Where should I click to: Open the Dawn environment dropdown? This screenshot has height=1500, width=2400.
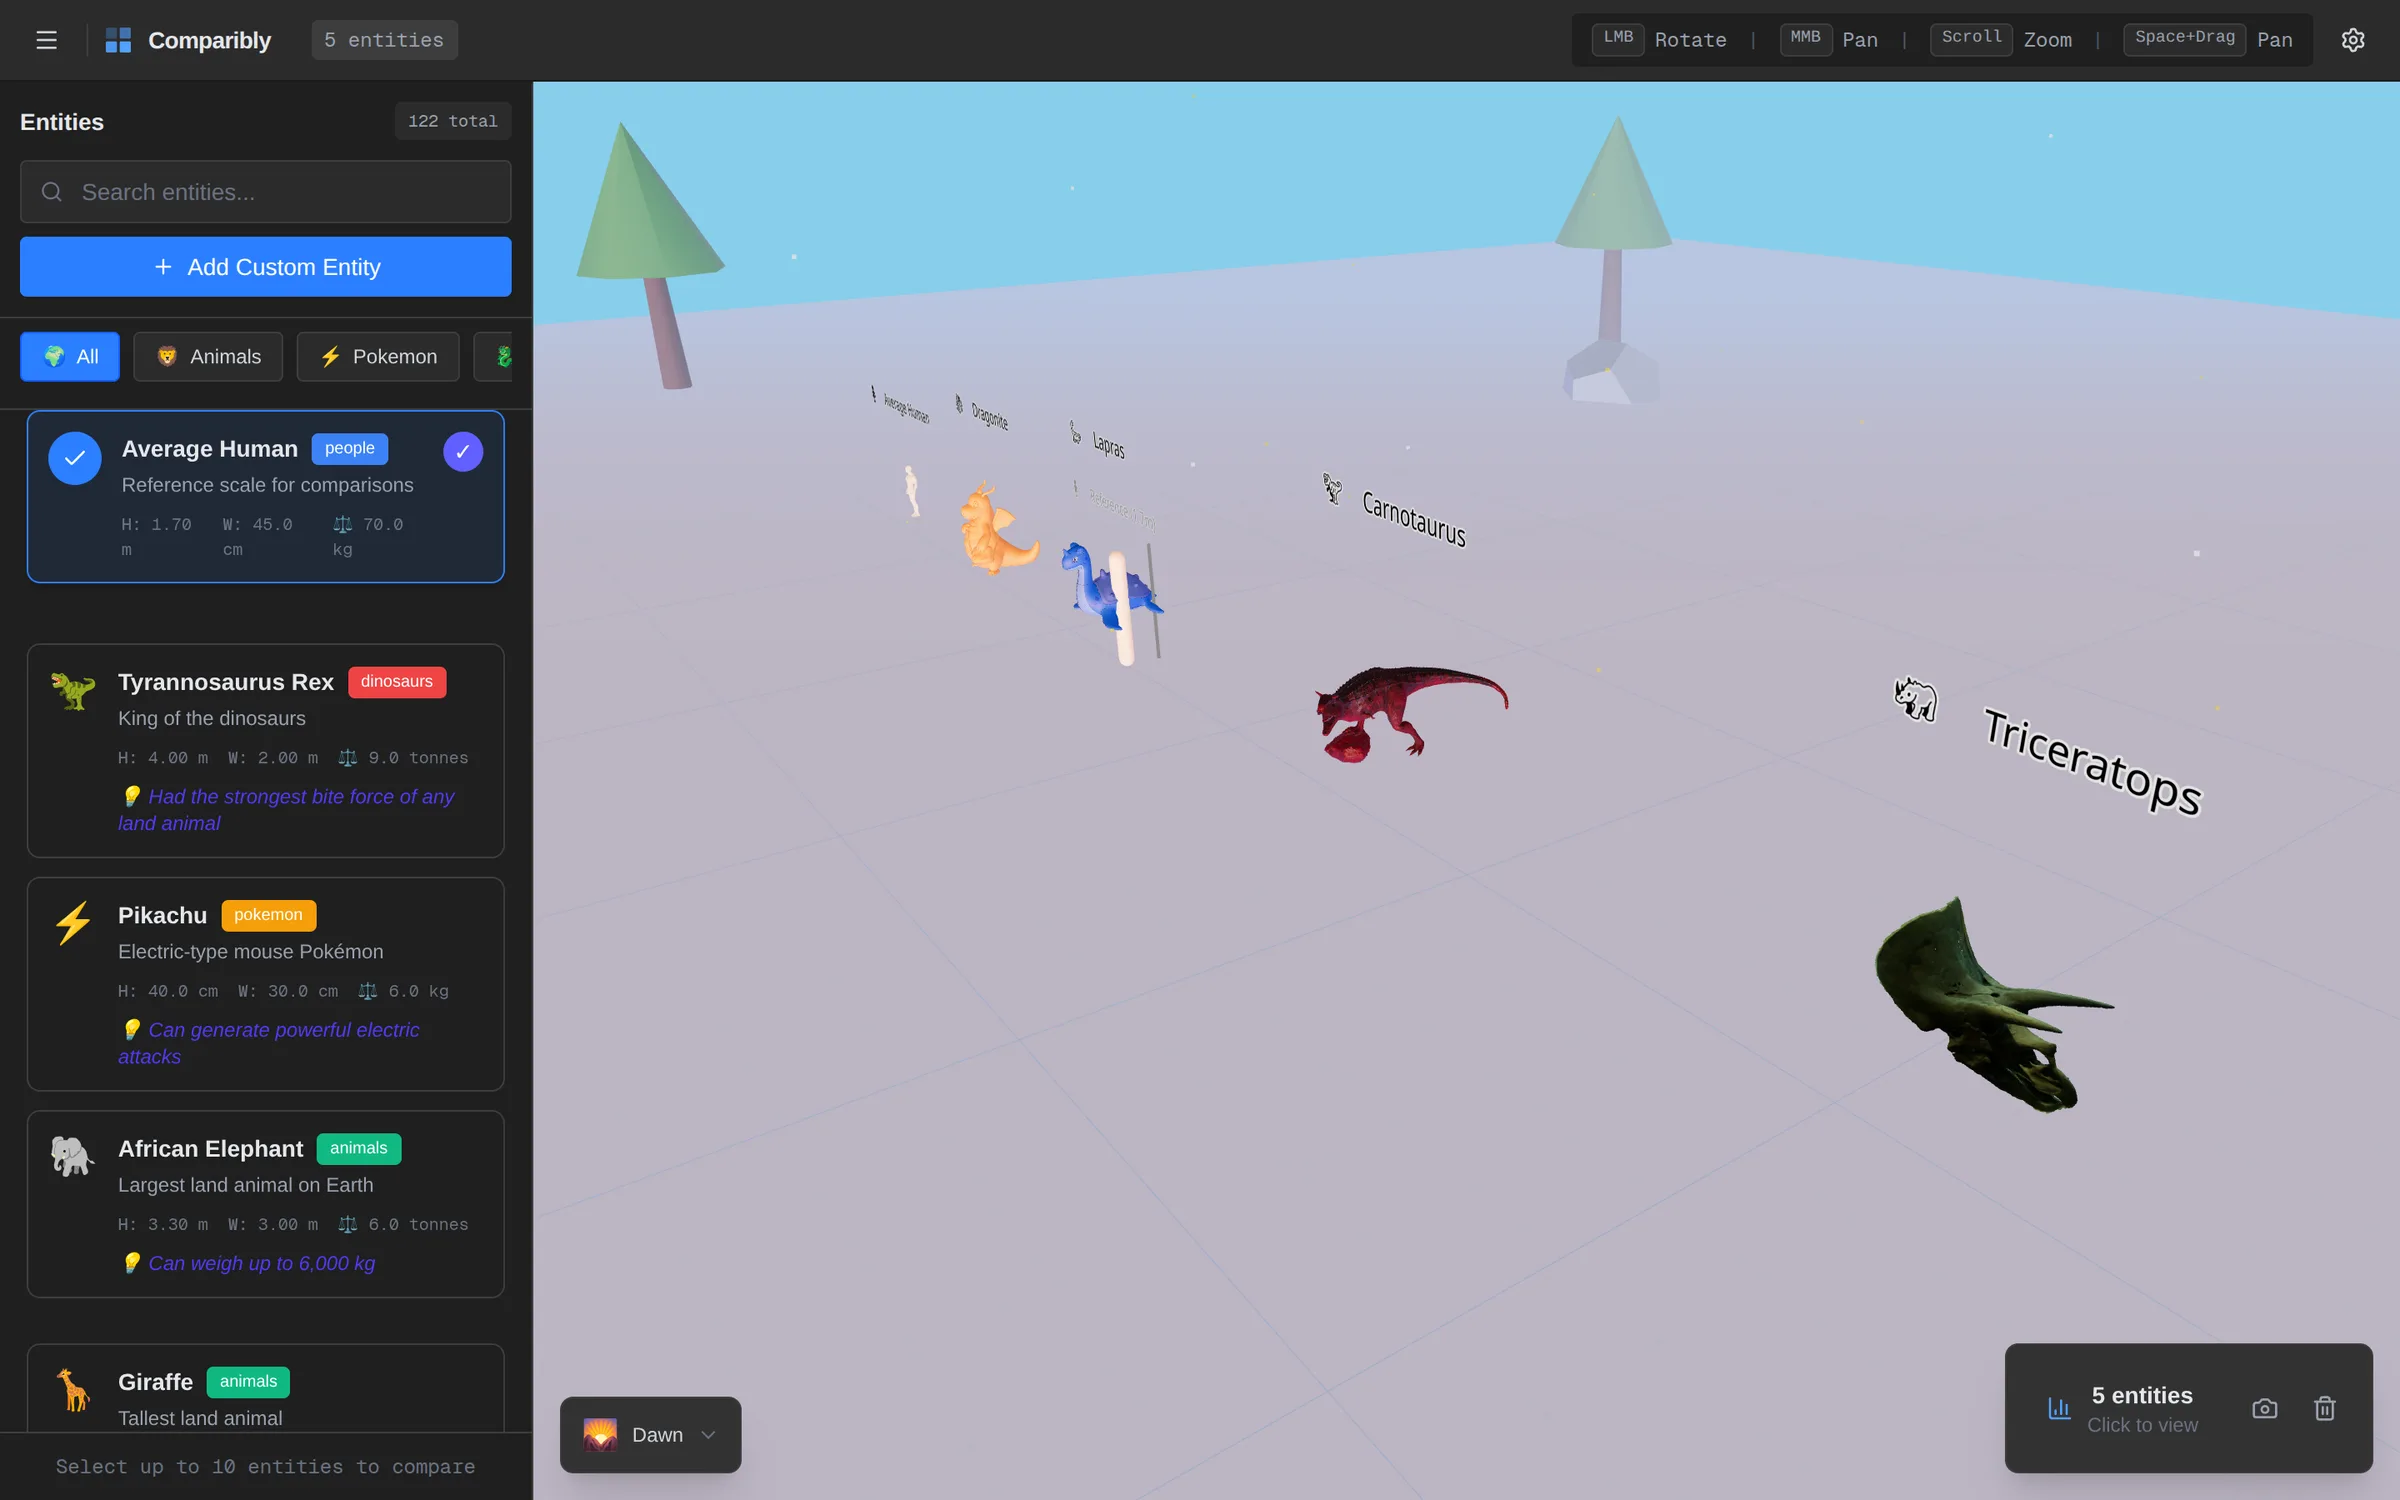pos(650,1434)
